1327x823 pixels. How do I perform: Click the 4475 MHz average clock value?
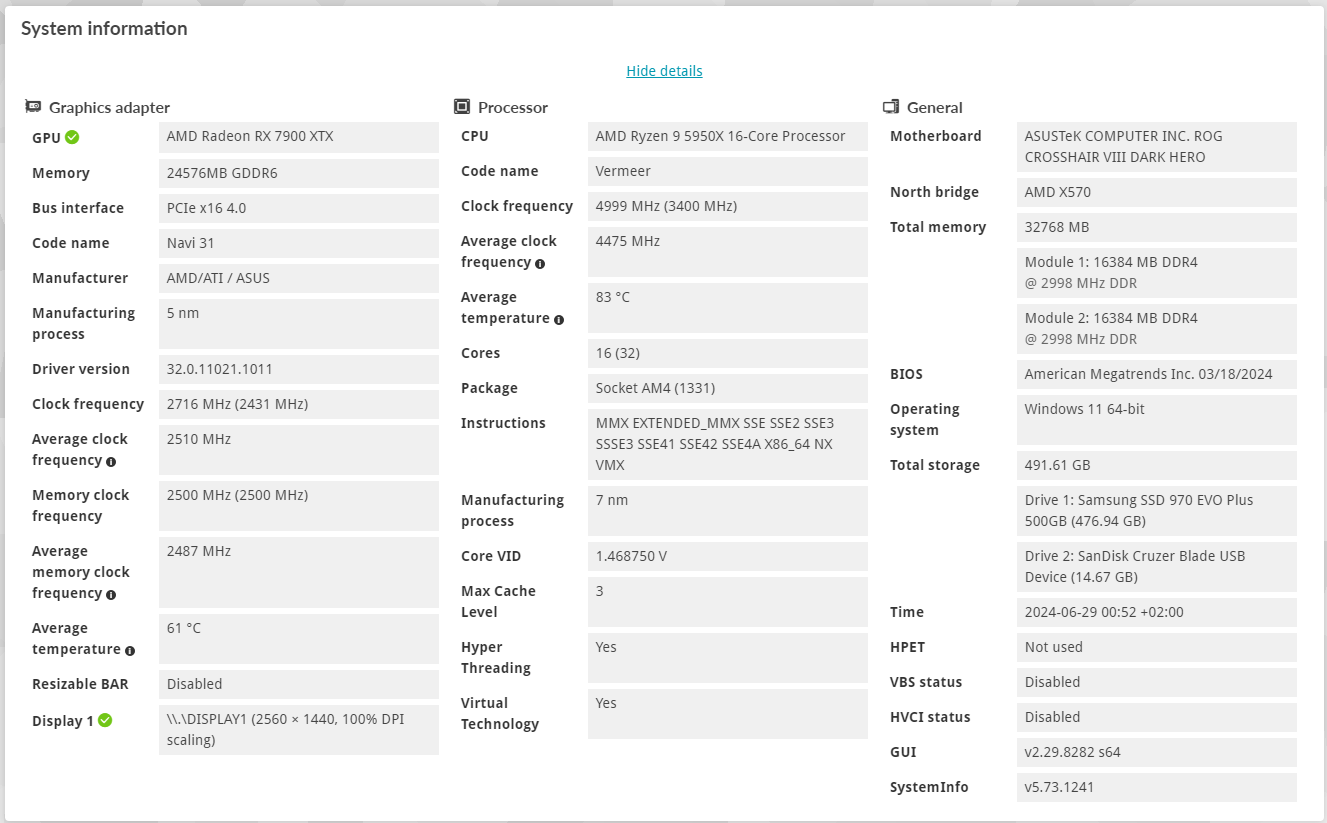coord(728,252)
